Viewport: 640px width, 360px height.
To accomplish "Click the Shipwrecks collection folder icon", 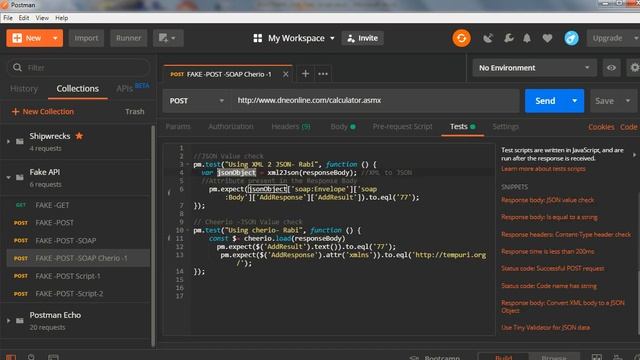I will [x=20, y=141].
